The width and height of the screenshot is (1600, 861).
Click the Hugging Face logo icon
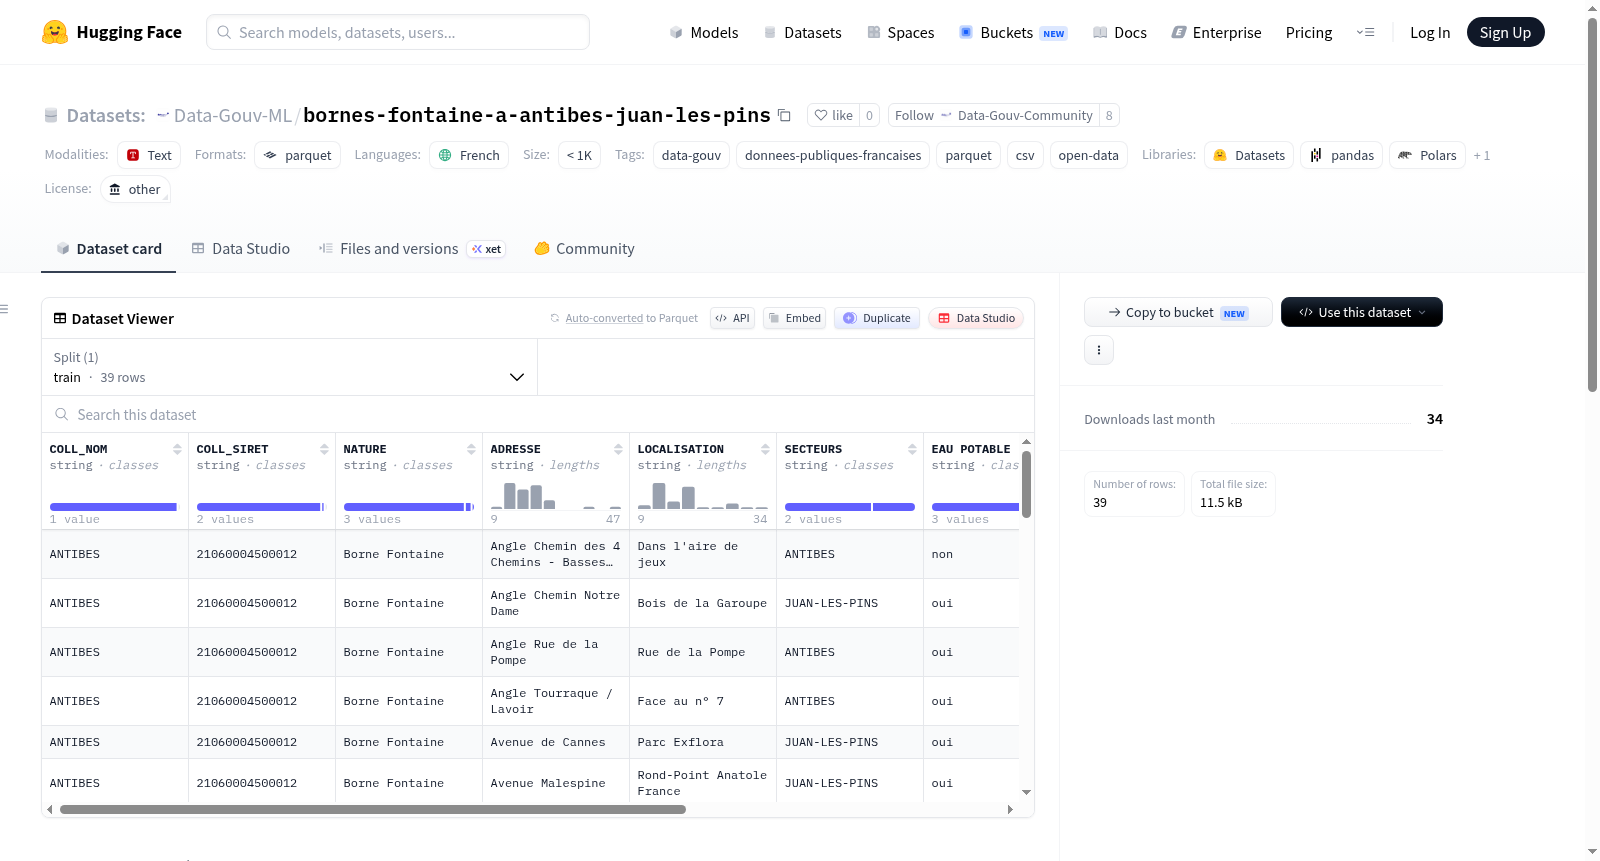click(x=55, y=32)
